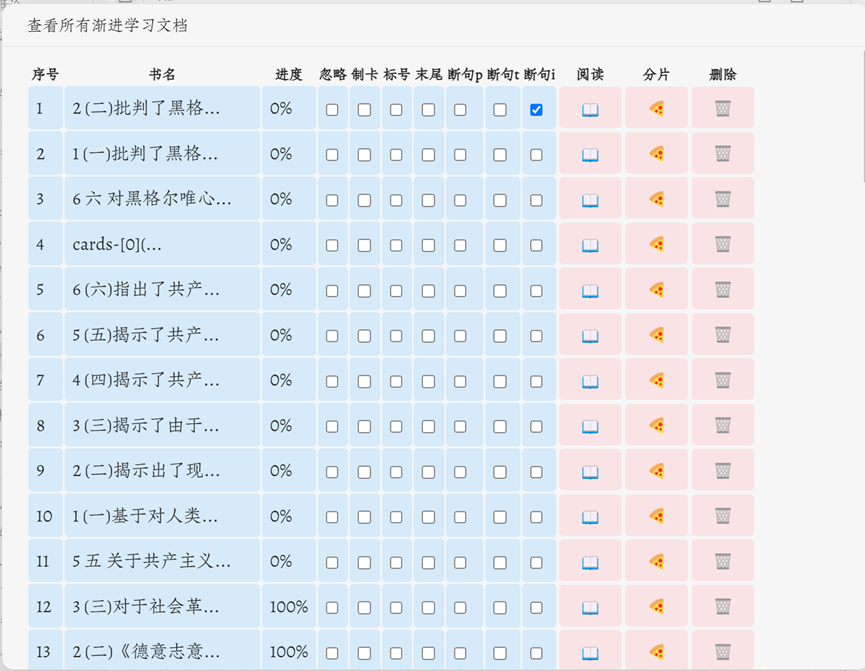Select book name '2 (二)揭示出了现…'
This screenshot has height=671, width=865.
click(x=162, y=470)
